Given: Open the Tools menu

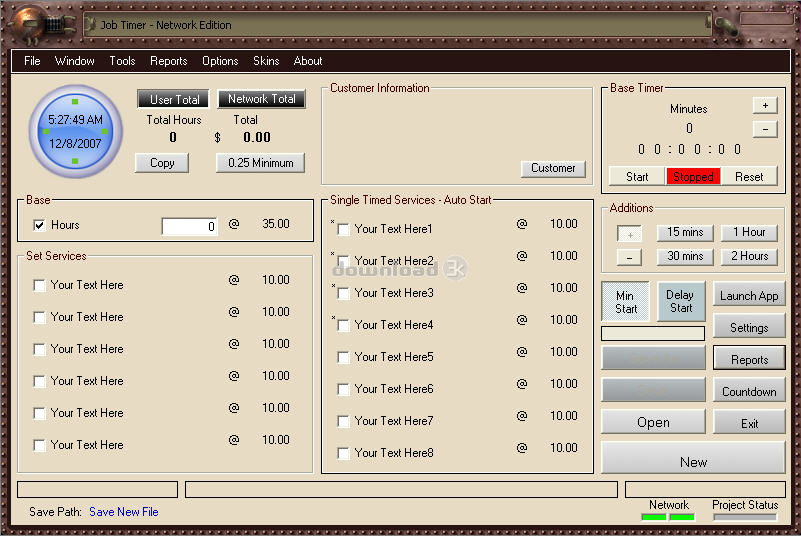Looking at the screenshot, I should coord(122,61).
